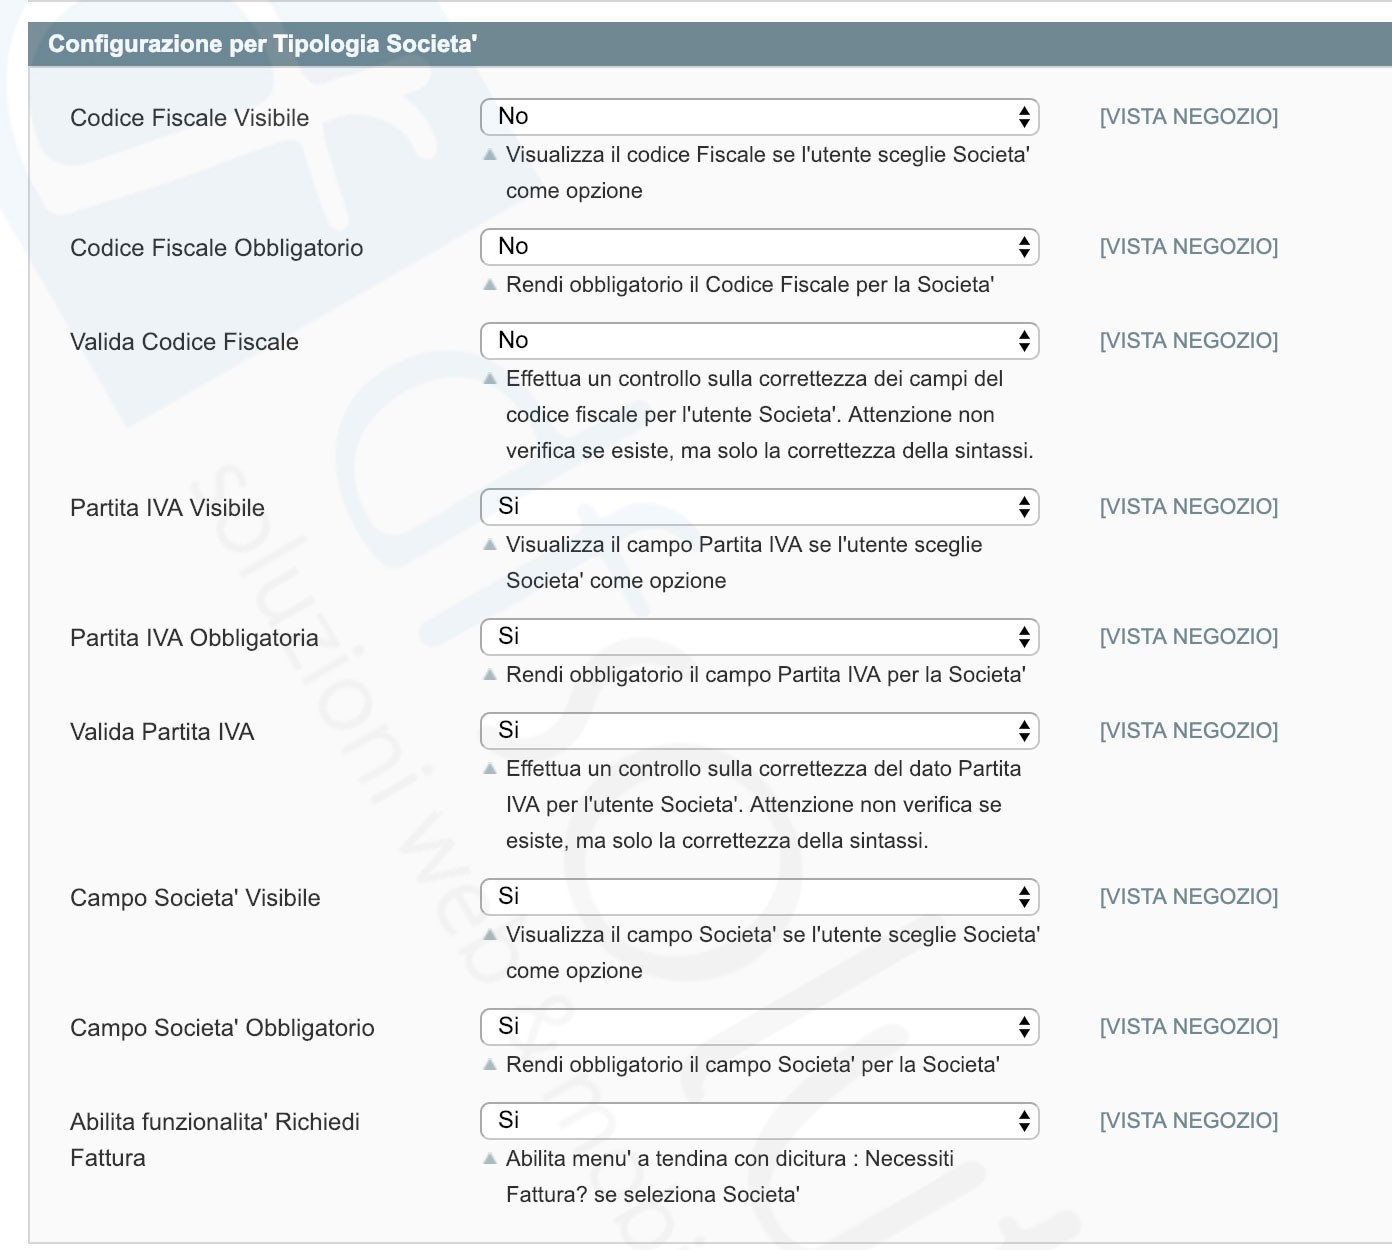Open the Codice Fiscale Visibile dropdown
1392x1250 pixels.
pyautogui.click(x=760, y=117)
